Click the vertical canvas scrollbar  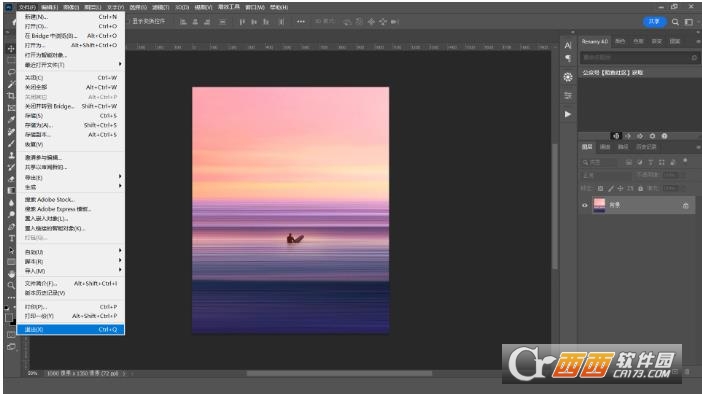tap(555, 206)
